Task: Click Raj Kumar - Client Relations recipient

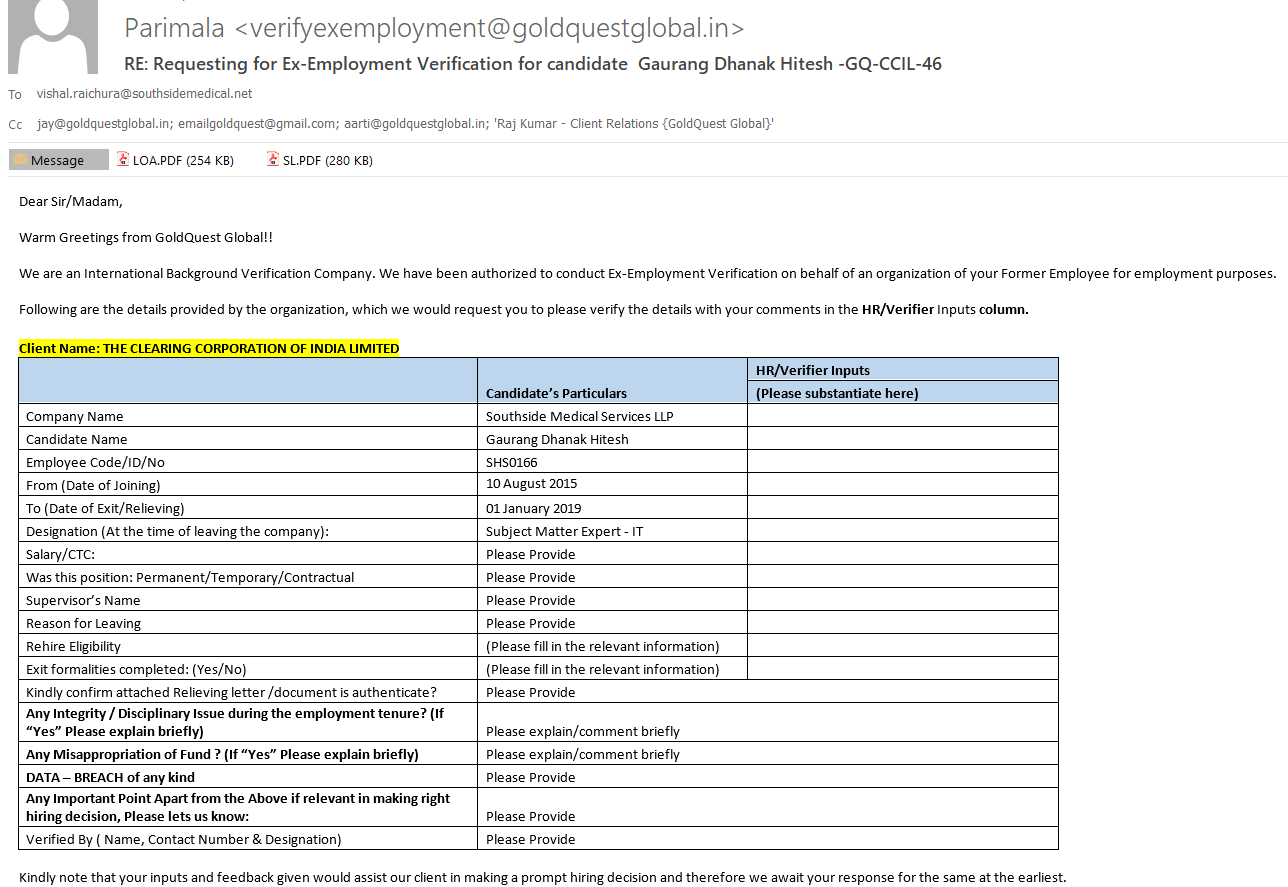Action: [x=634, y=124]
